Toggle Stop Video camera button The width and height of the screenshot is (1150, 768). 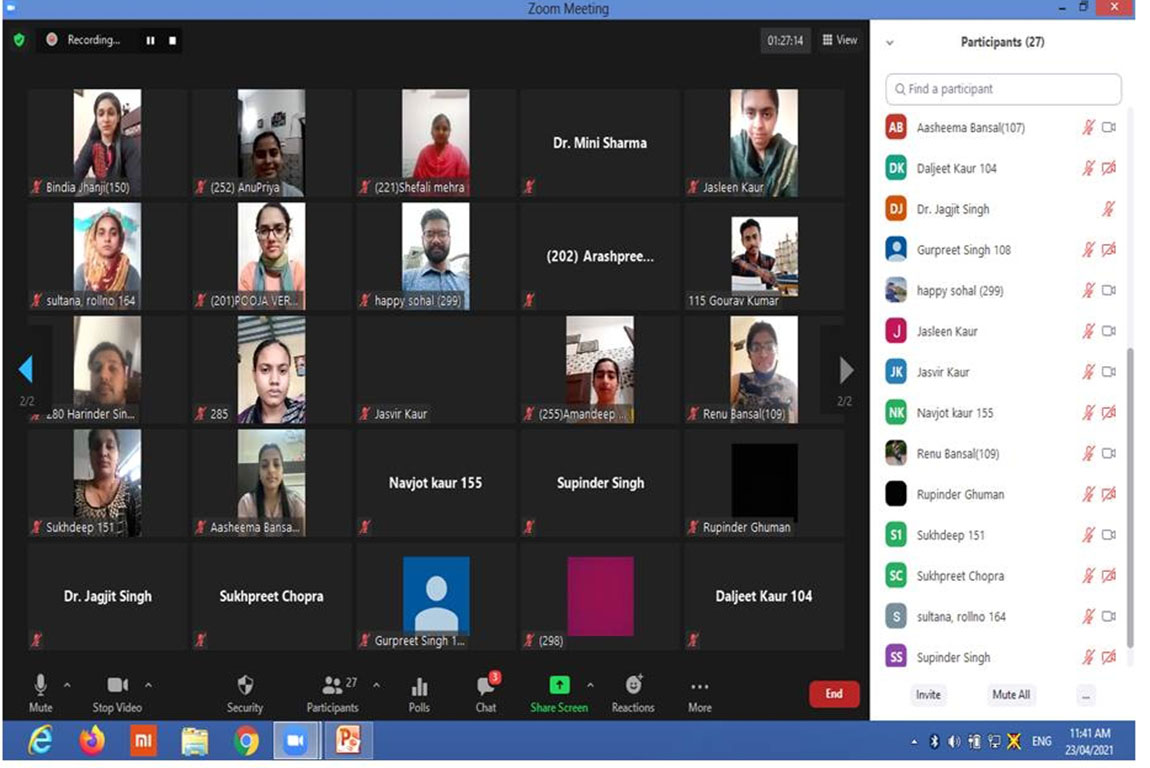(117, 685)
